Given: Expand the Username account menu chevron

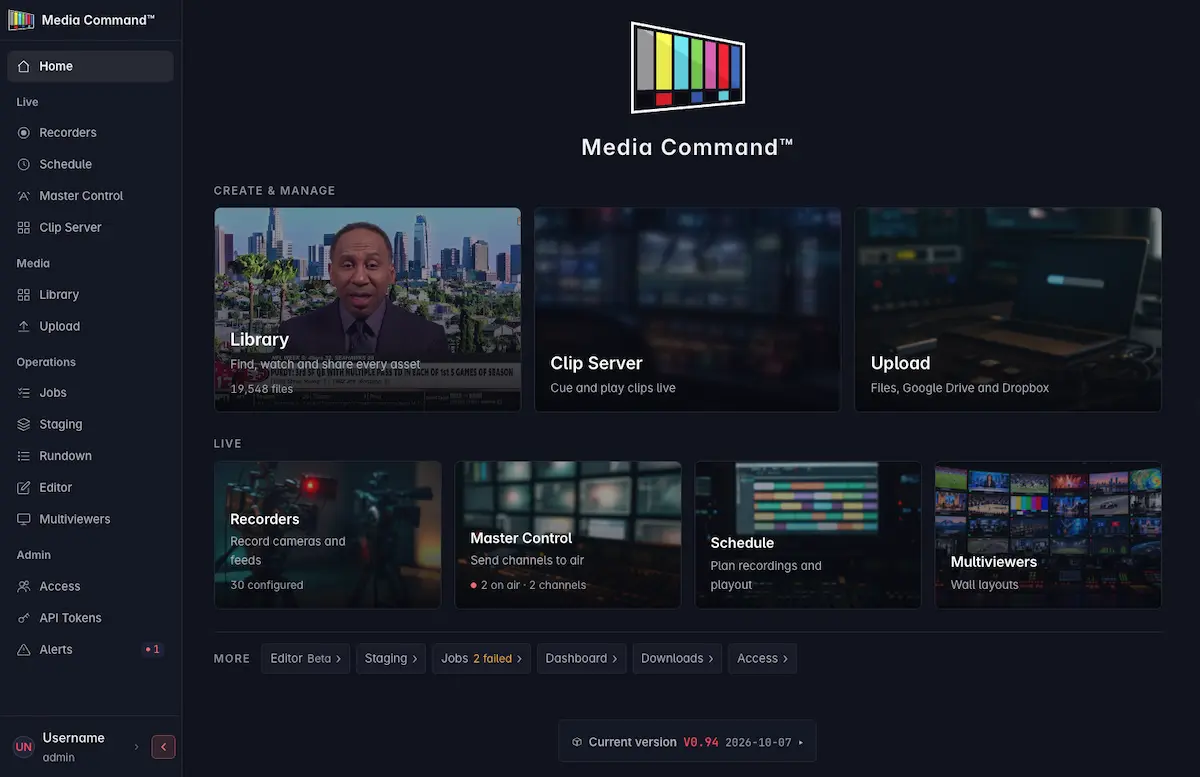Looking at the screenshot, I should pos(137,747).
